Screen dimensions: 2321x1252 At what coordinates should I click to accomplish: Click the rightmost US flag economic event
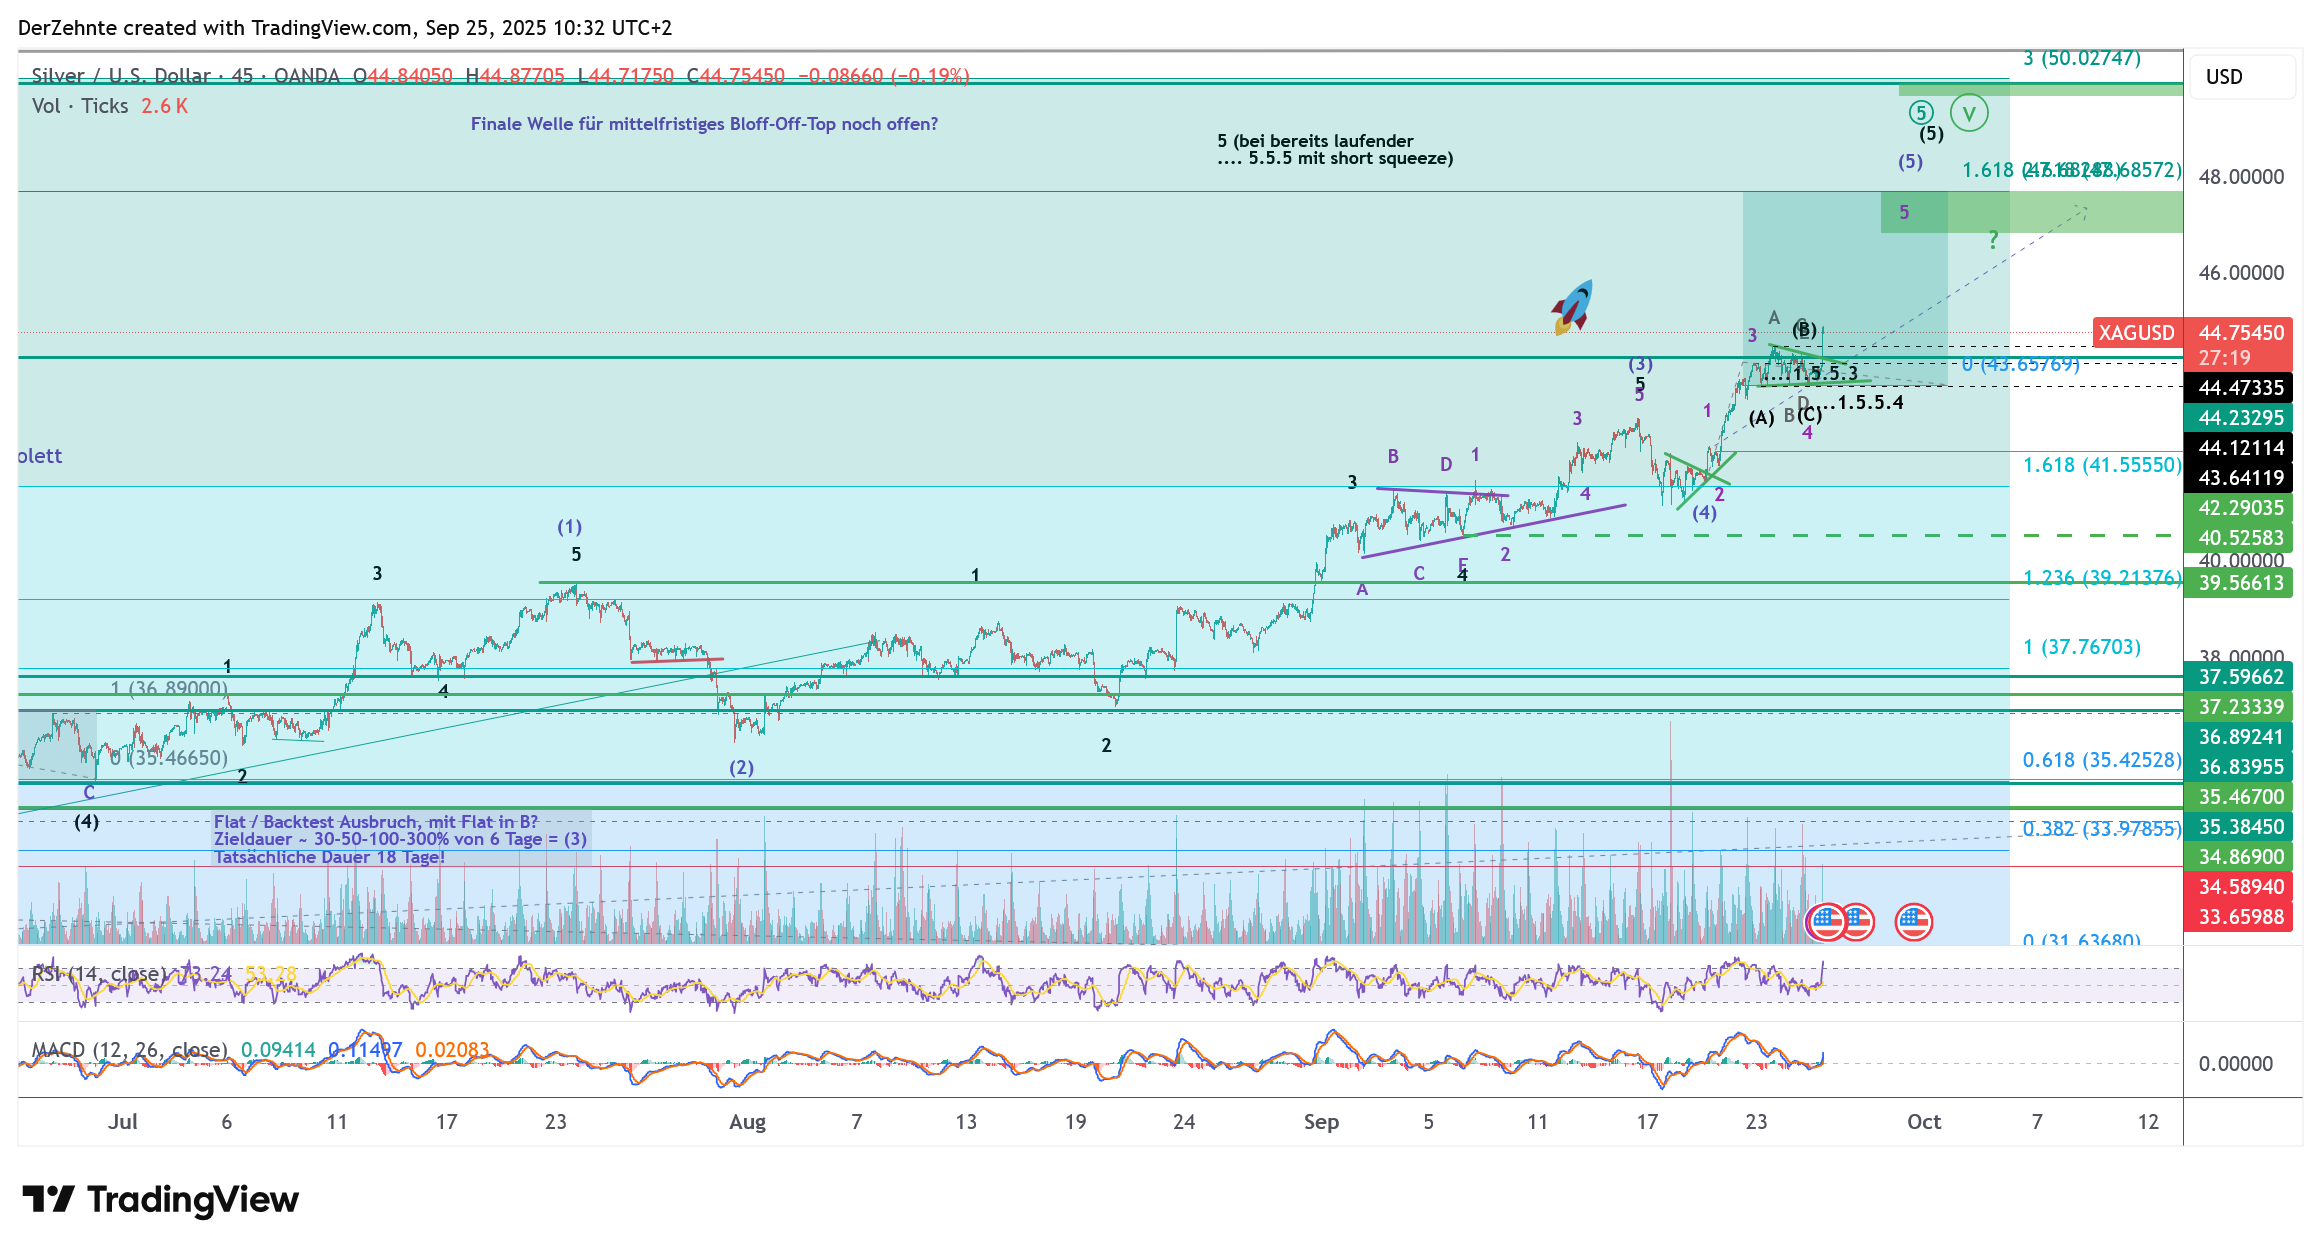1914,922
